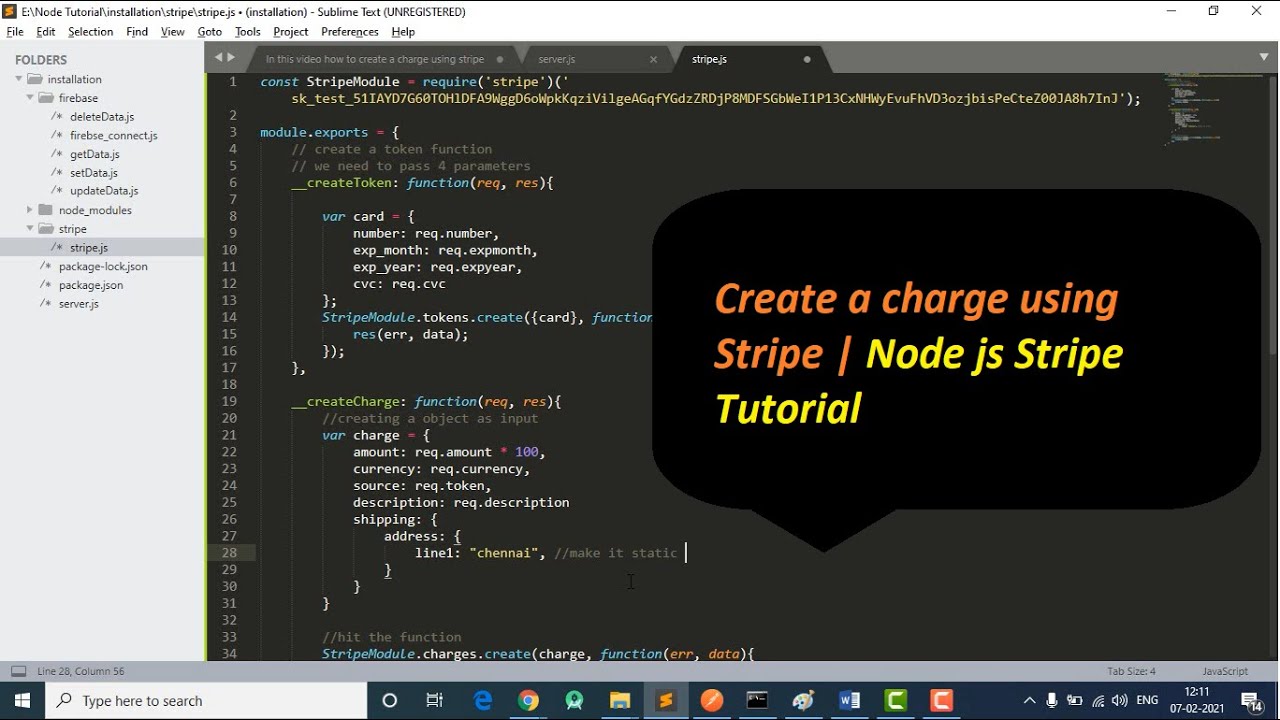Open the Windows Start menu
Viewport: 1280px width, 720px height.
click(x=23, y=700)
